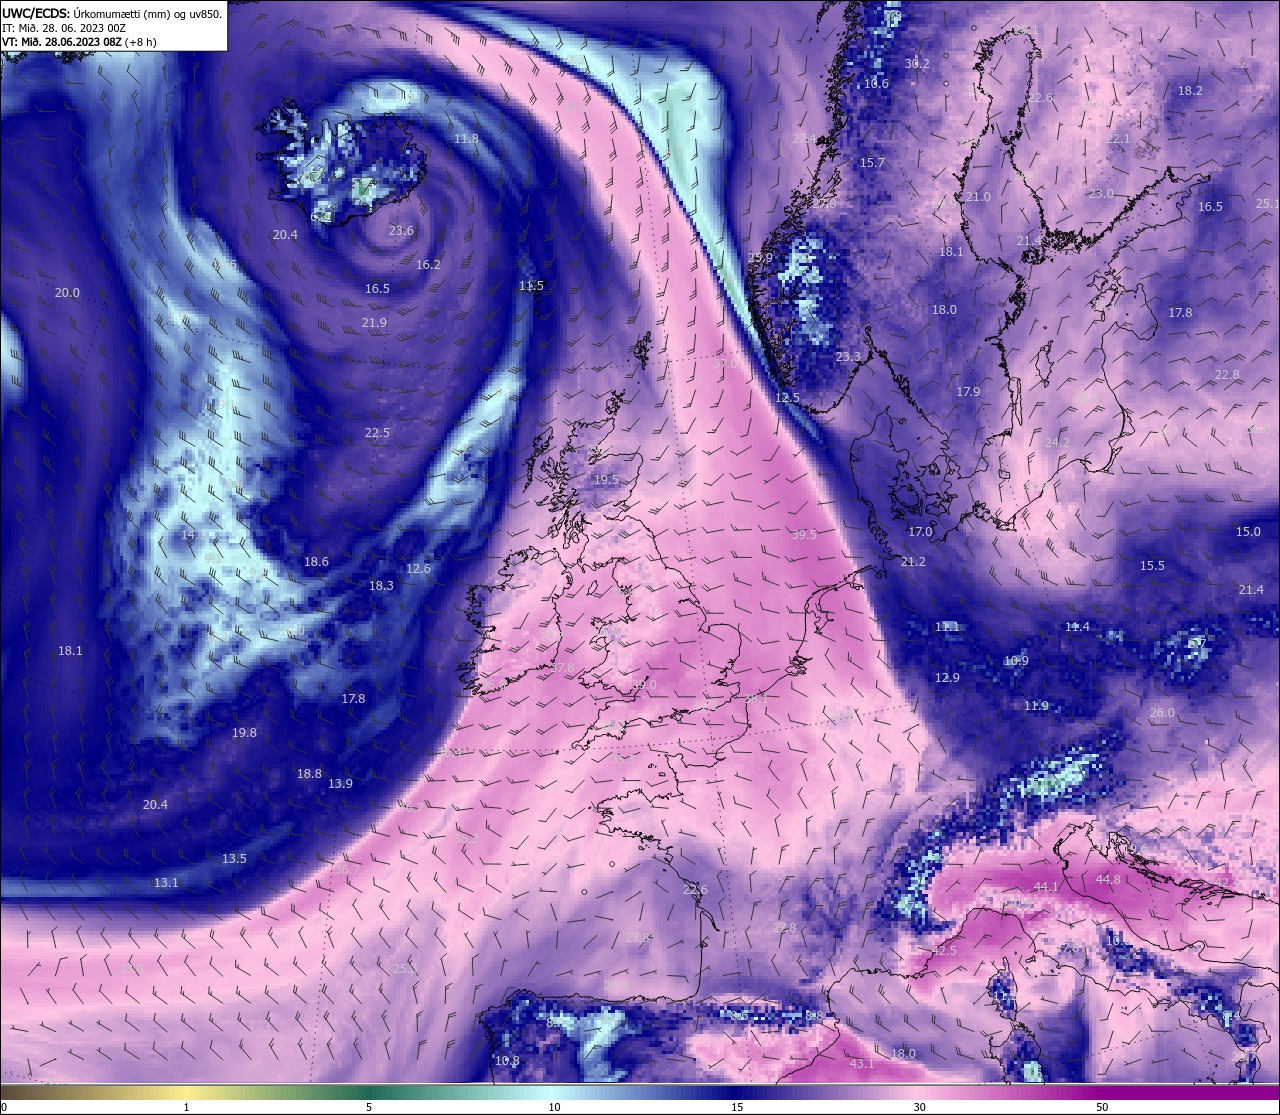This screenshot has width=1280, height=1115.
Task: Click the legend label '30' under the color bar
Action: click(919, 1107)
